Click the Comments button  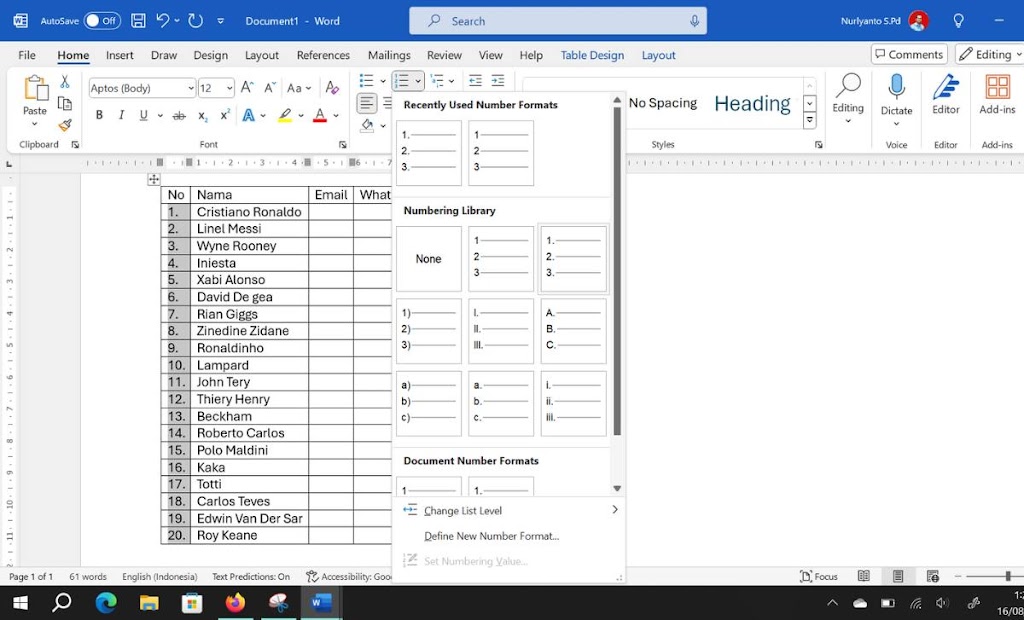[909, 55]
